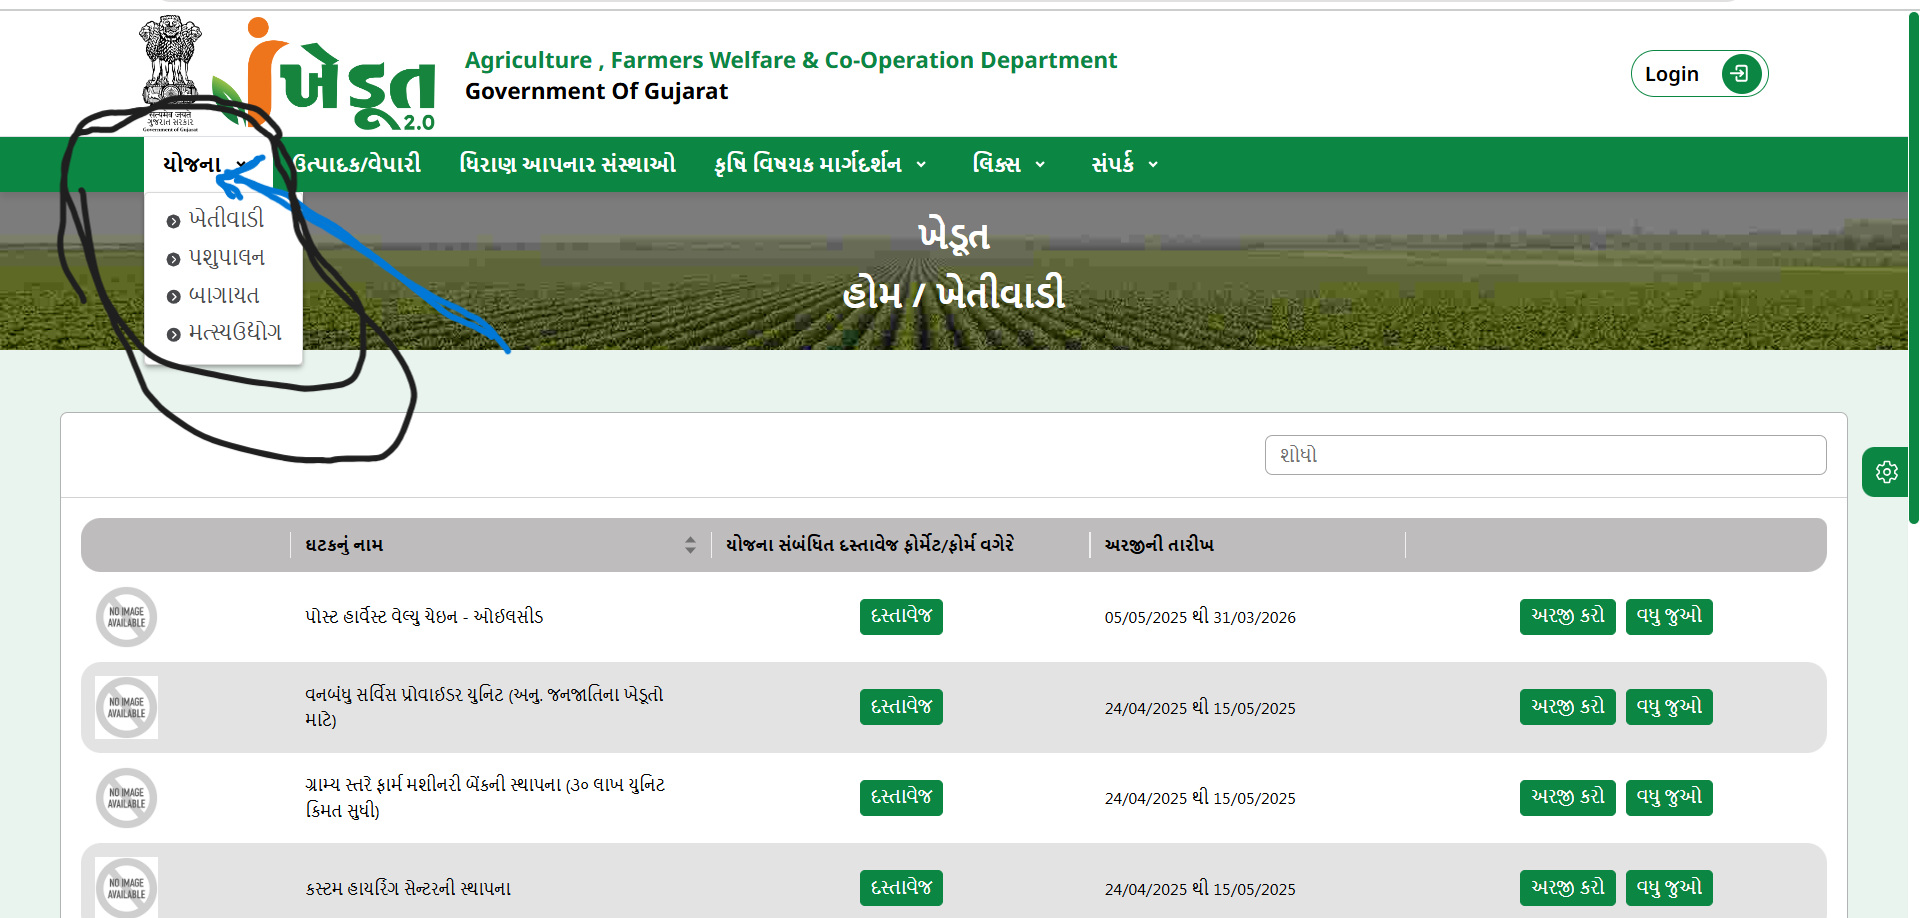Click the શોધો search input field

(x=1545, y=455)
